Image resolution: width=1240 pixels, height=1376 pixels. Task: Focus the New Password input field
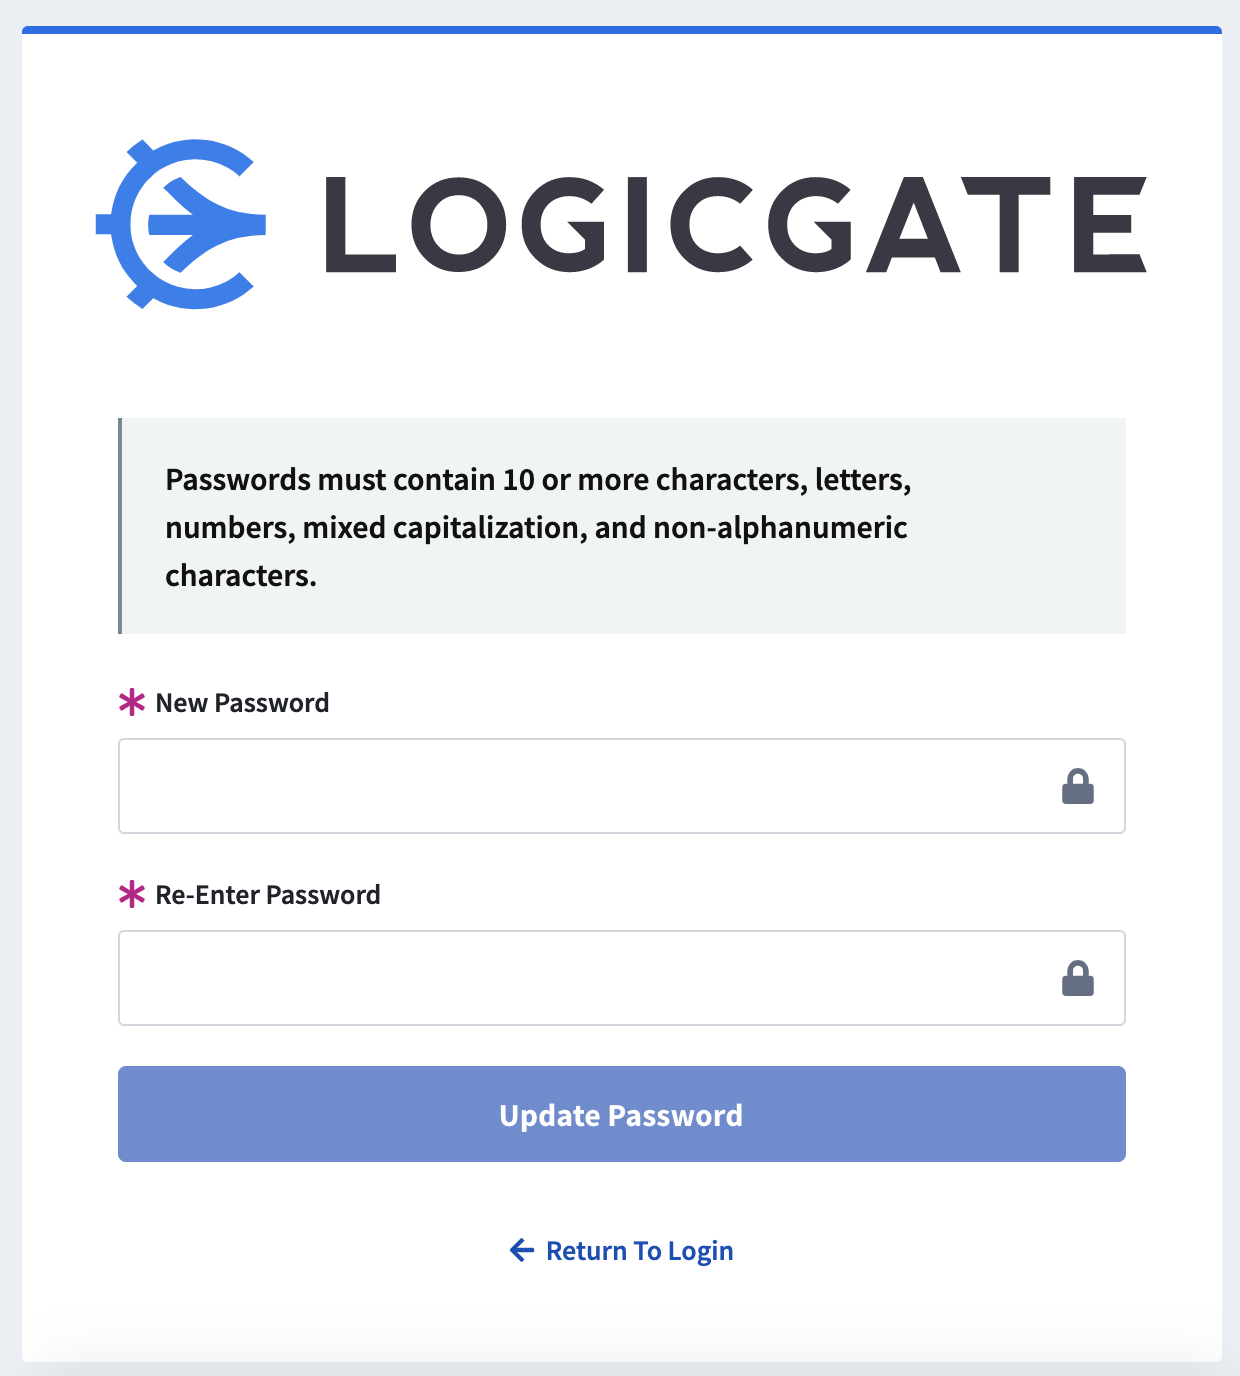pos(622,786)
